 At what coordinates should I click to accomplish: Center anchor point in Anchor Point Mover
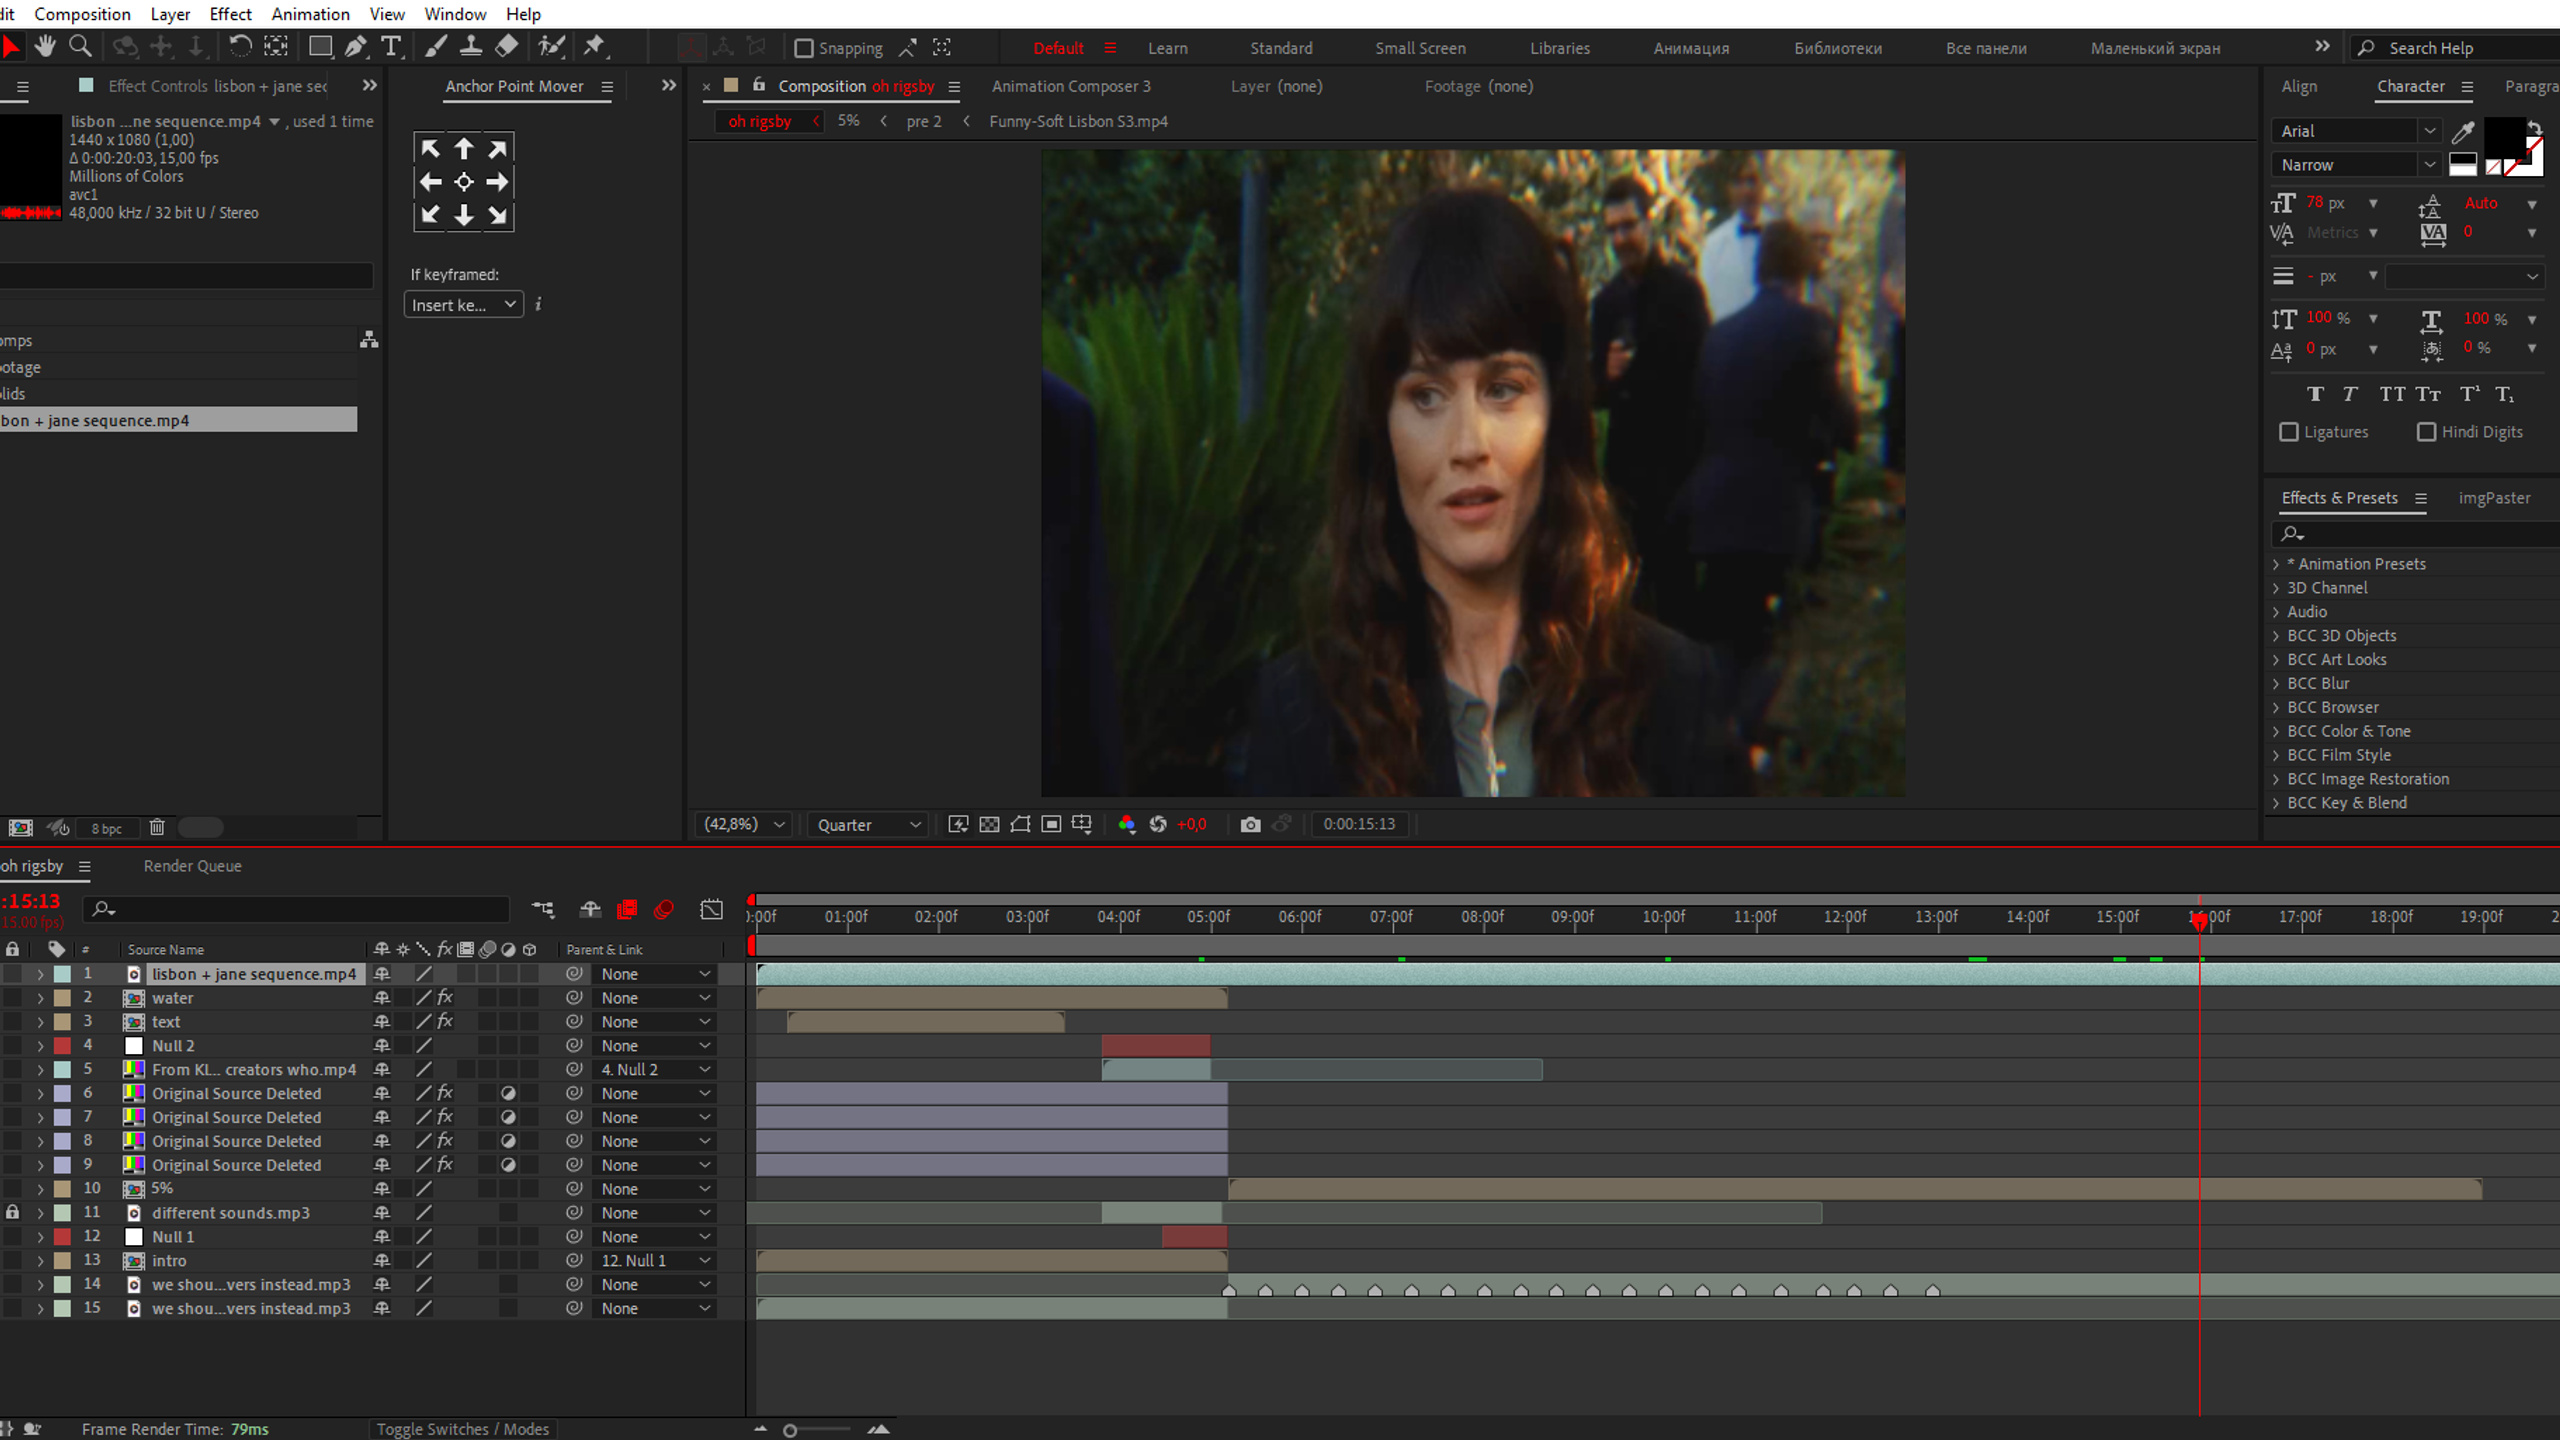pos(464,182)
